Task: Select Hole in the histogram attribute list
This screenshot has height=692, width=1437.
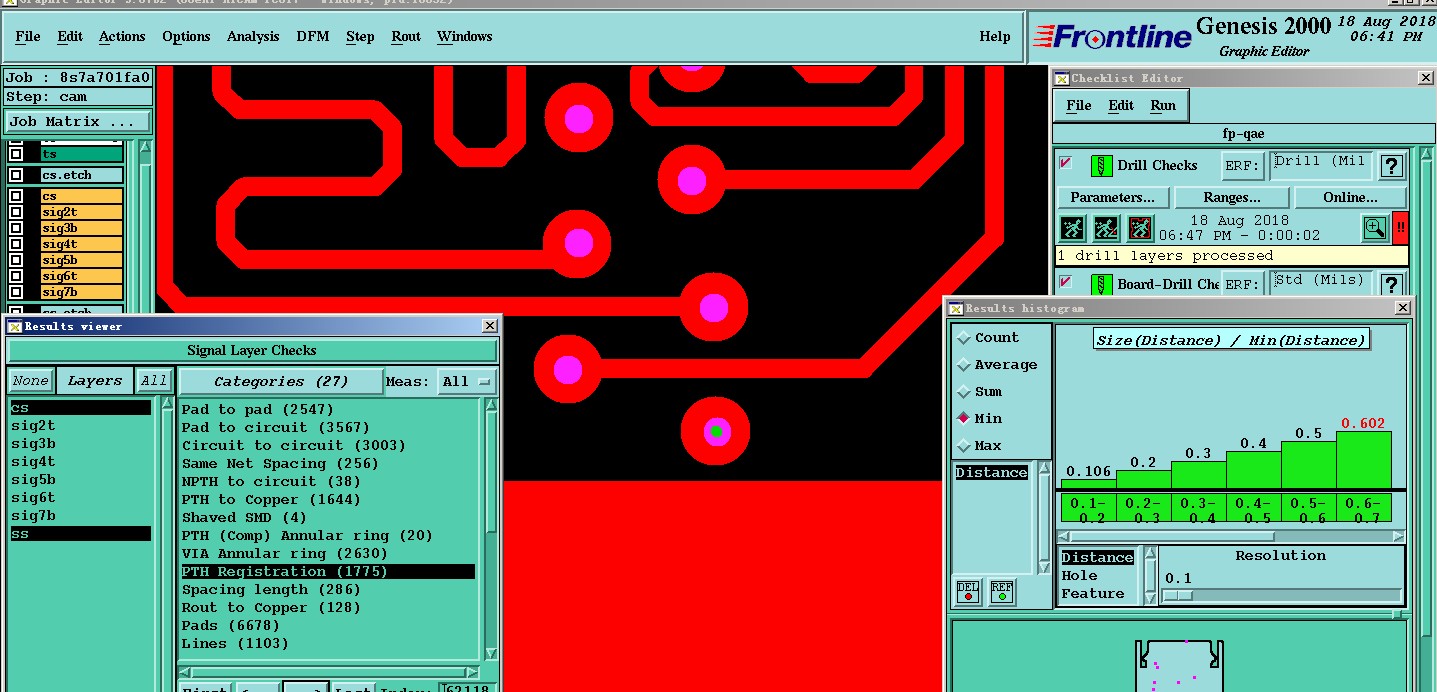Action: (1098, 576)
